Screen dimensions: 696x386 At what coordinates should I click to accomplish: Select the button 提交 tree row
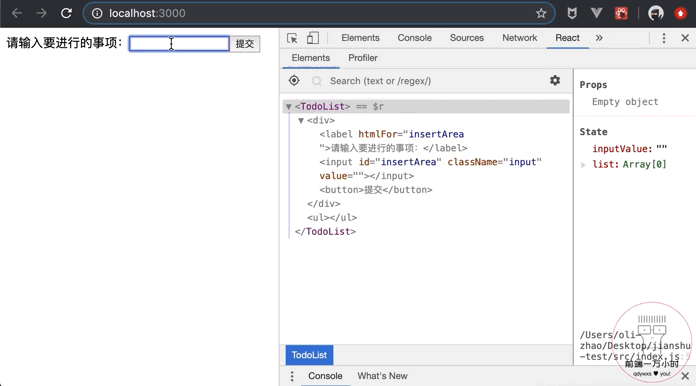(376, 190)
